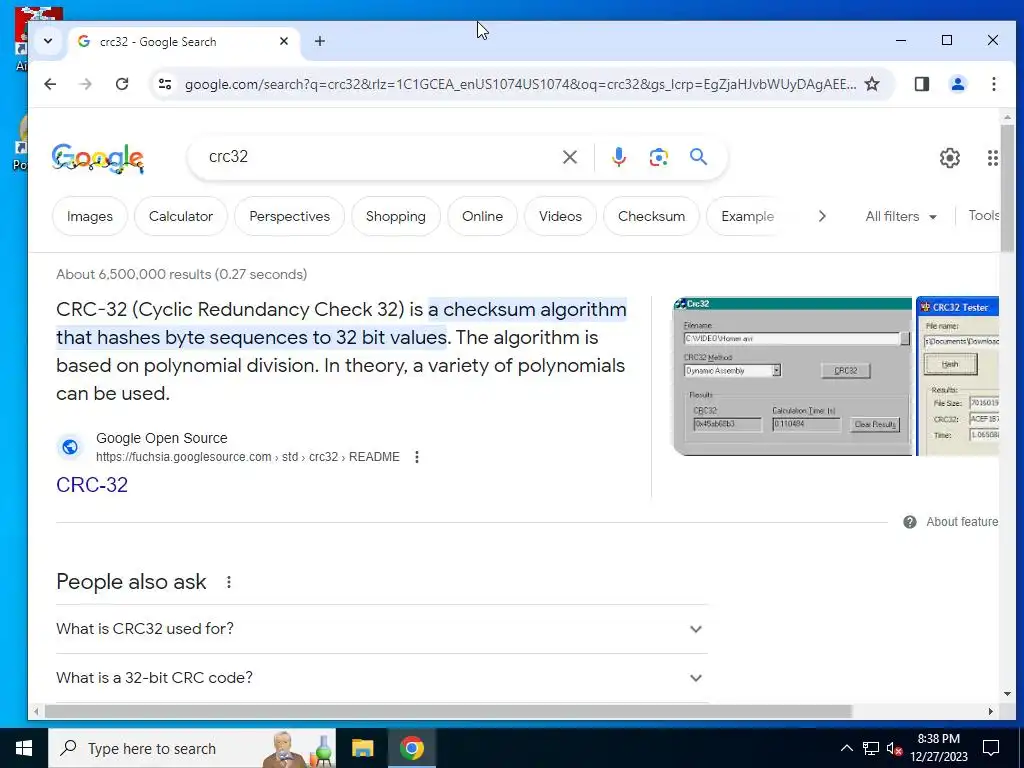The image size is (1024, 768).
Task: Open the network tray icon
Action: (x=871, y=748)
